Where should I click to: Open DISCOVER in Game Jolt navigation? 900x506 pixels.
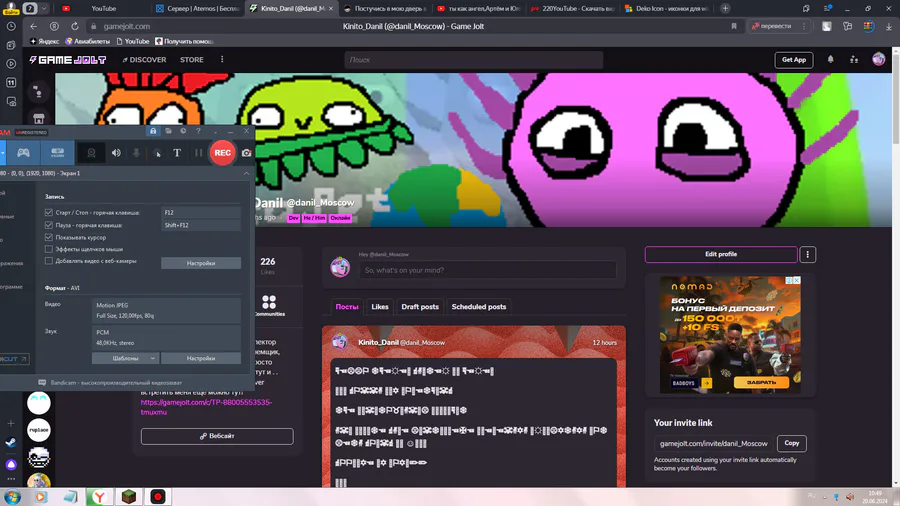click(144, 60)
